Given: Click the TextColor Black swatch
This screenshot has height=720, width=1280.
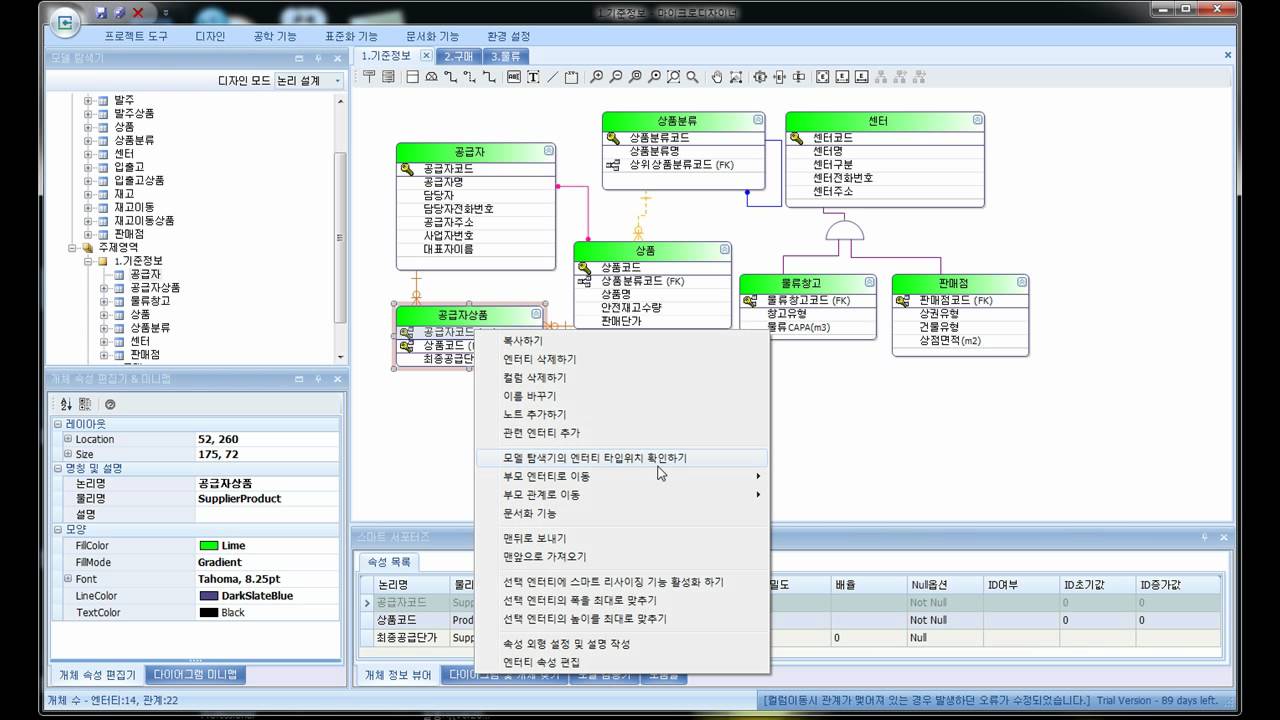Looking at the screenshot, I should click(209, 613).
